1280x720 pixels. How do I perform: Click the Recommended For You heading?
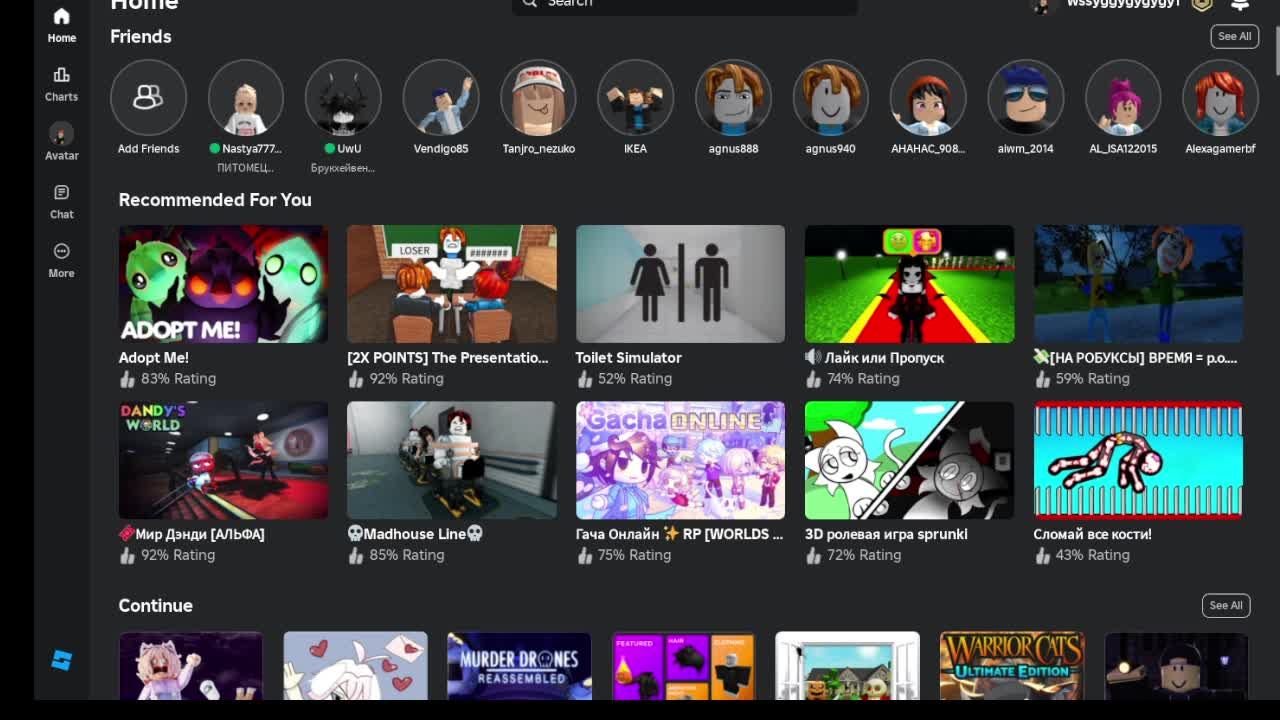pyautogui.click(x=215, y=200)
